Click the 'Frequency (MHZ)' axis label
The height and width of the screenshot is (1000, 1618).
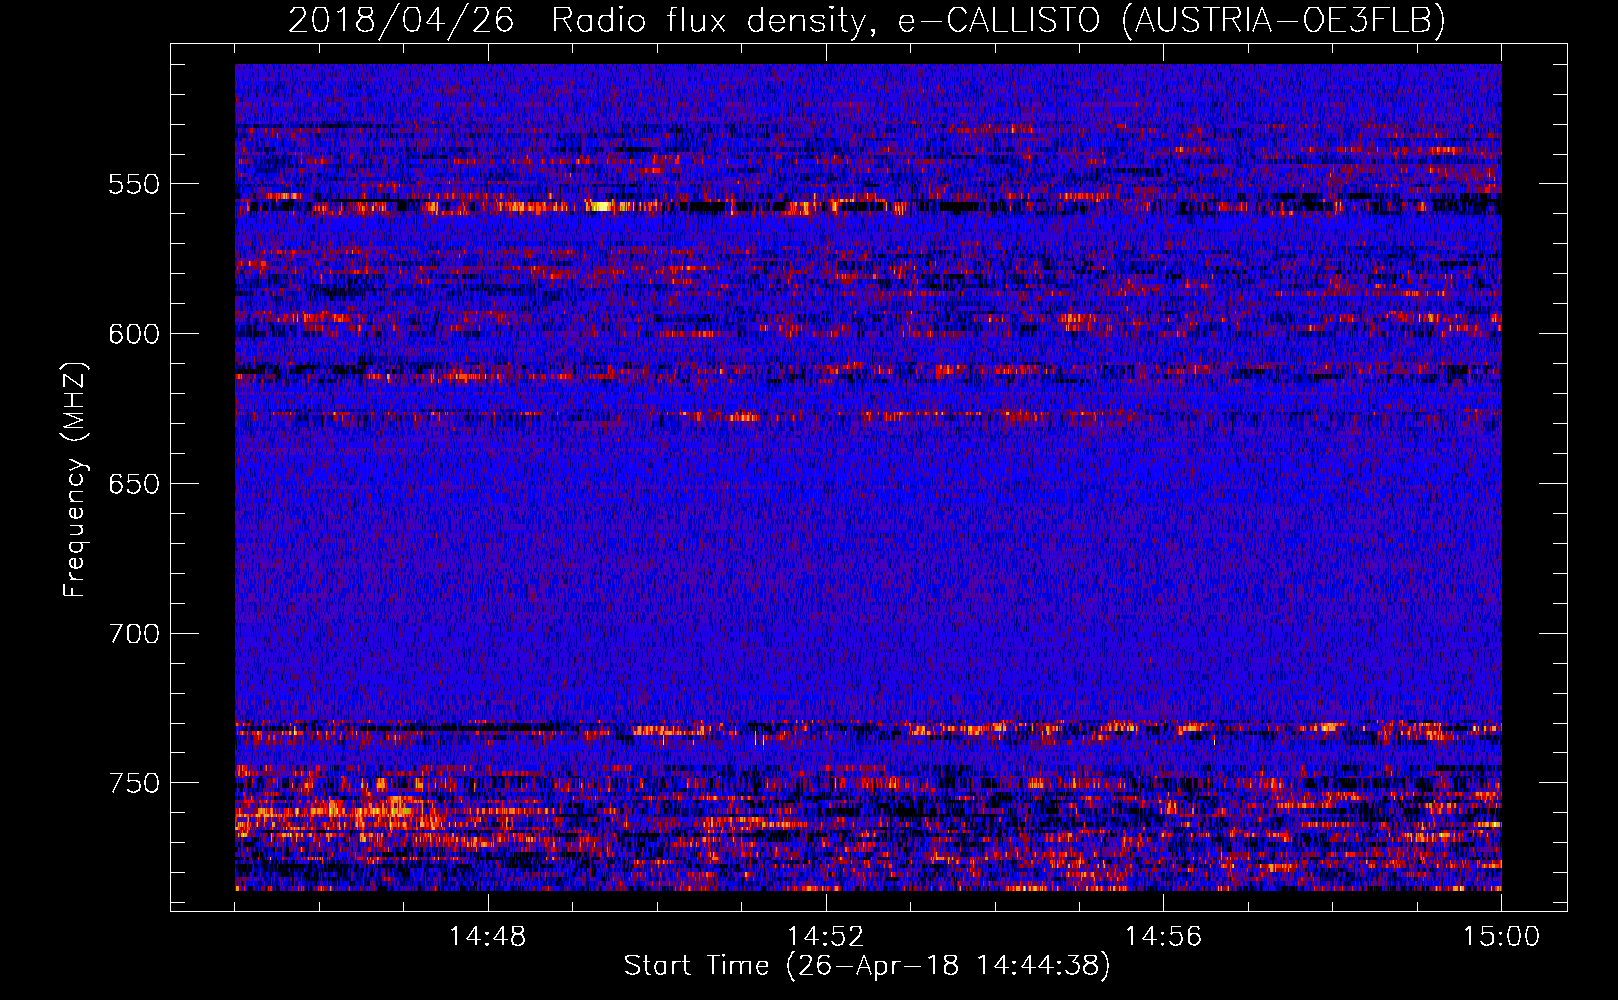click(x=75, y=480)
